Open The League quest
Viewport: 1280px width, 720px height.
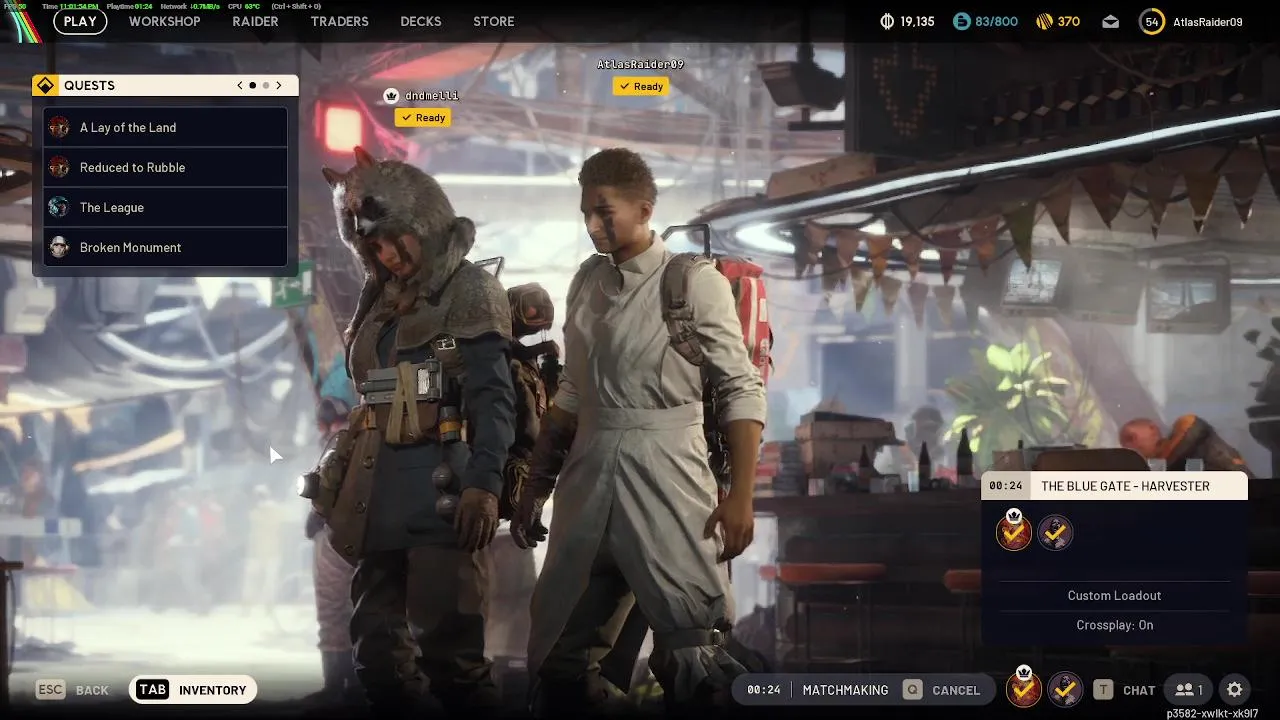click(165, 207)
